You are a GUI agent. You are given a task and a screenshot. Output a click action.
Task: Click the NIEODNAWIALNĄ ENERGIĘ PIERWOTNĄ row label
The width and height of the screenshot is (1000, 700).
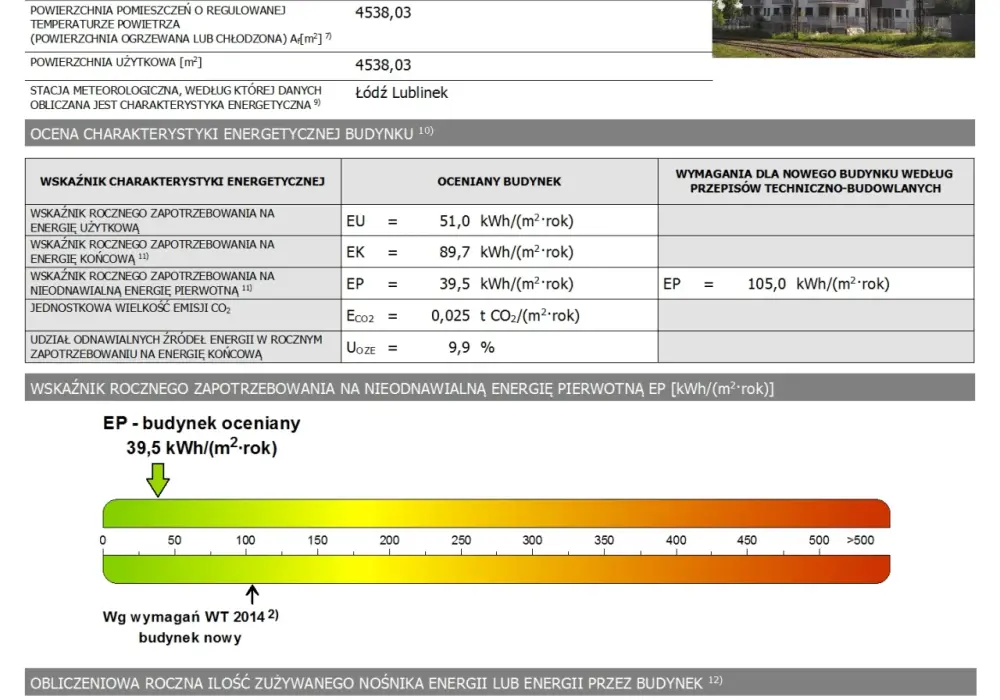(152, 284)
